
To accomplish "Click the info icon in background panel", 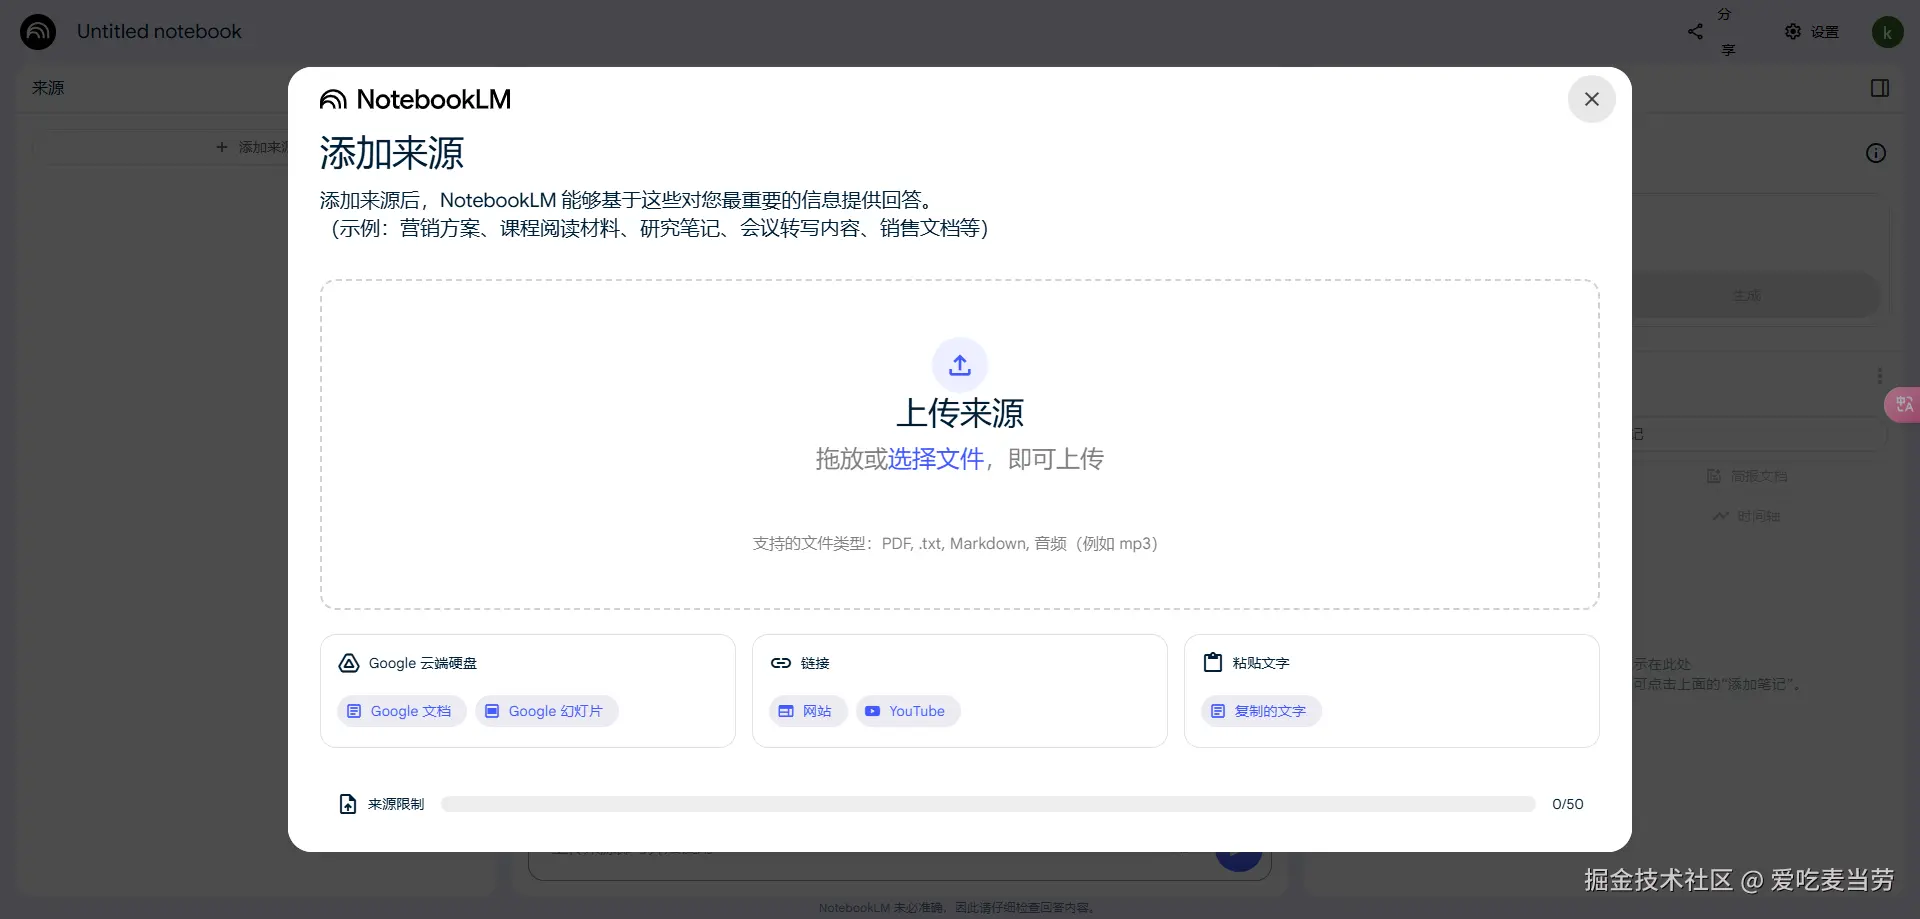I will coord(1876,153).
